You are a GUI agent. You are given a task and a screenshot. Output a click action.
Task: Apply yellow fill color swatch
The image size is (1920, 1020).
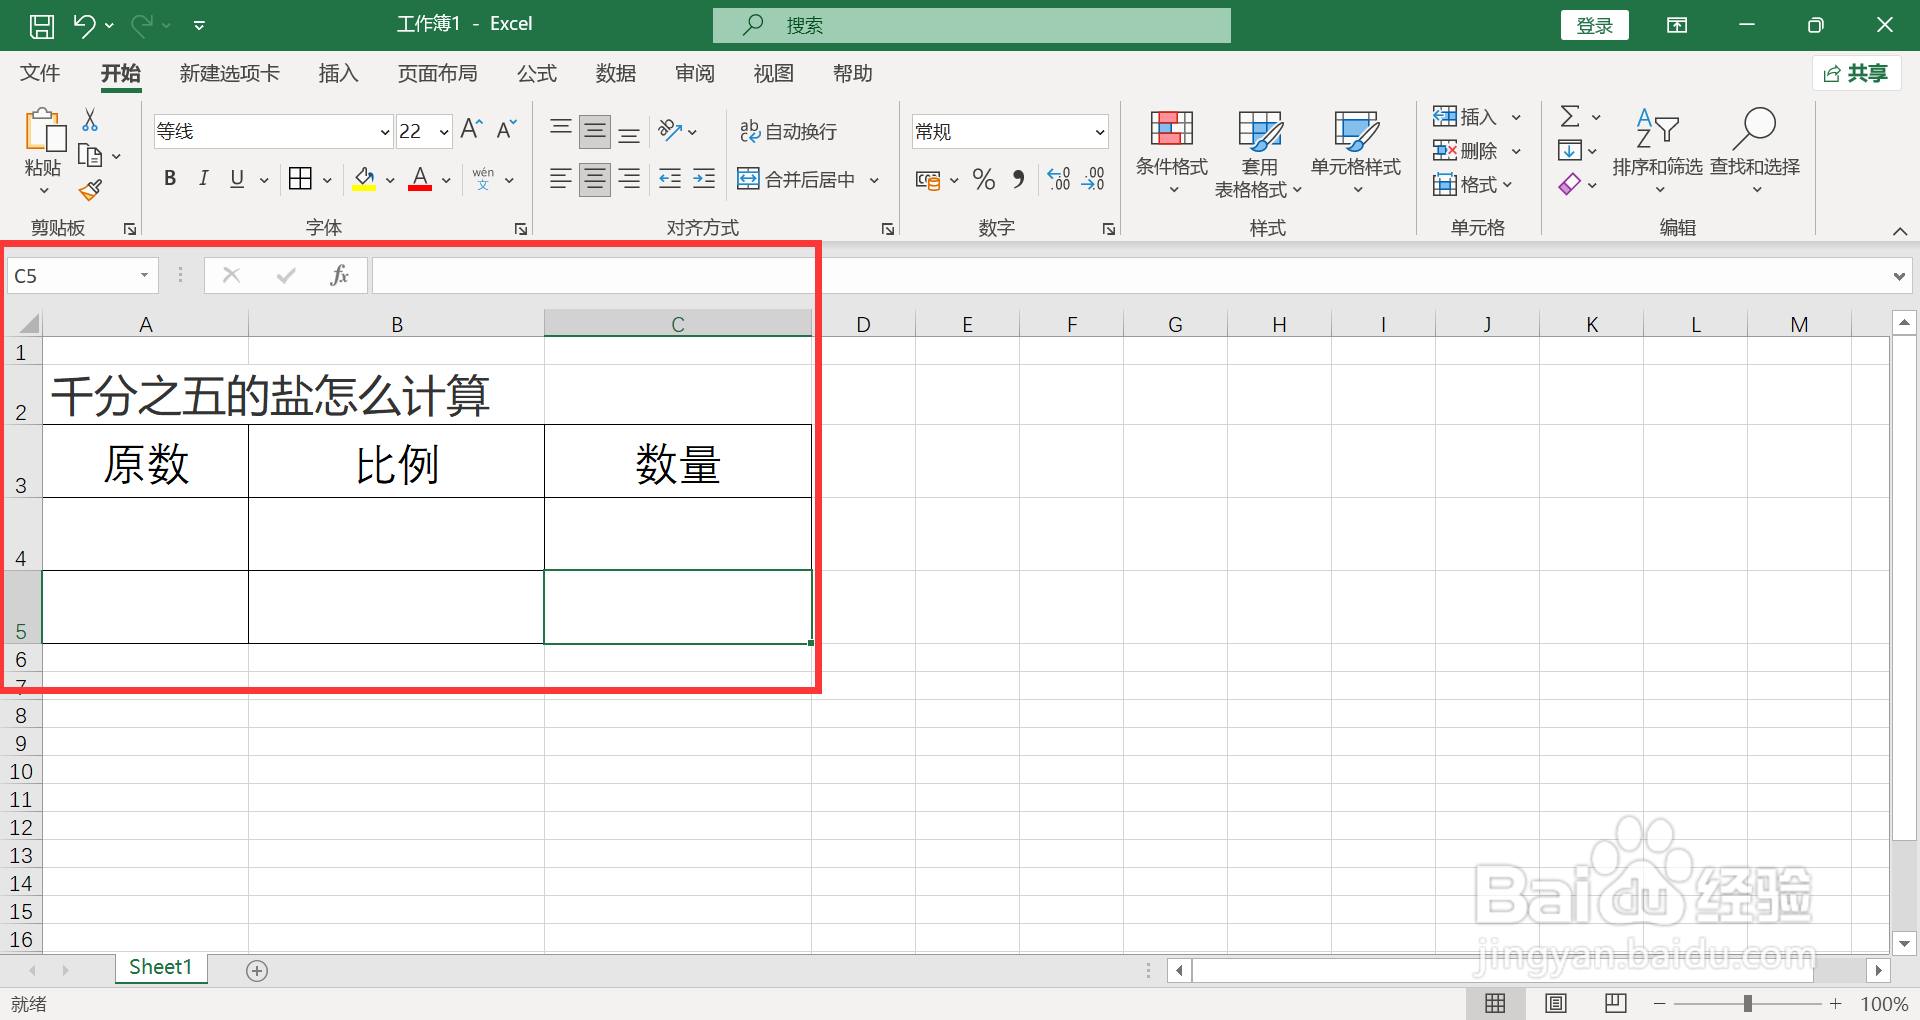tap(364, 180)
